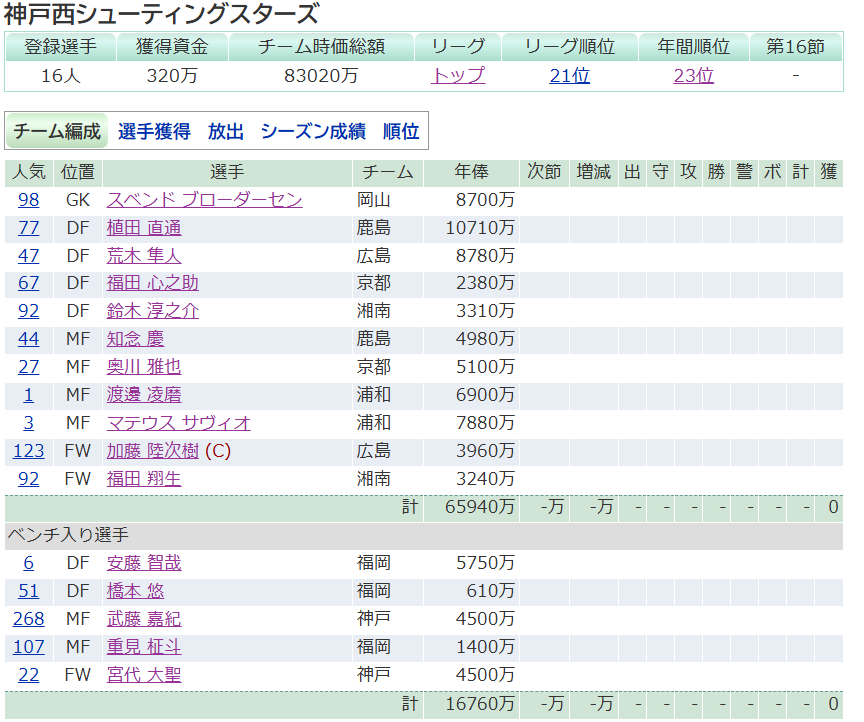This screenshot has width=864, height=722.
Task: Click the 位置 column header
Action: (x=78, y=173)
